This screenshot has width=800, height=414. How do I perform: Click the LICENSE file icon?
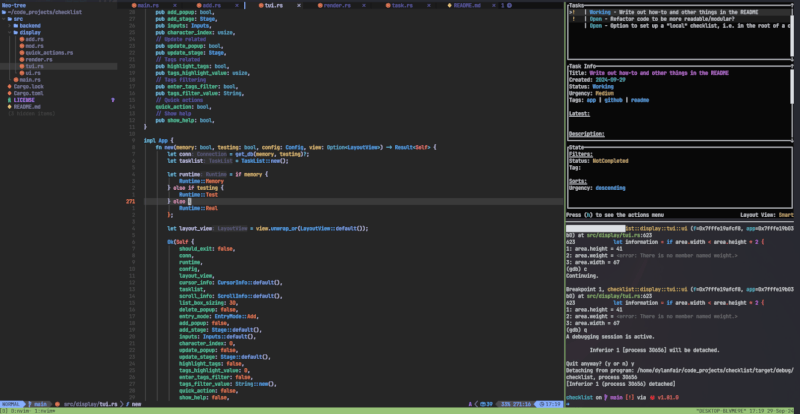coord(9,100)
